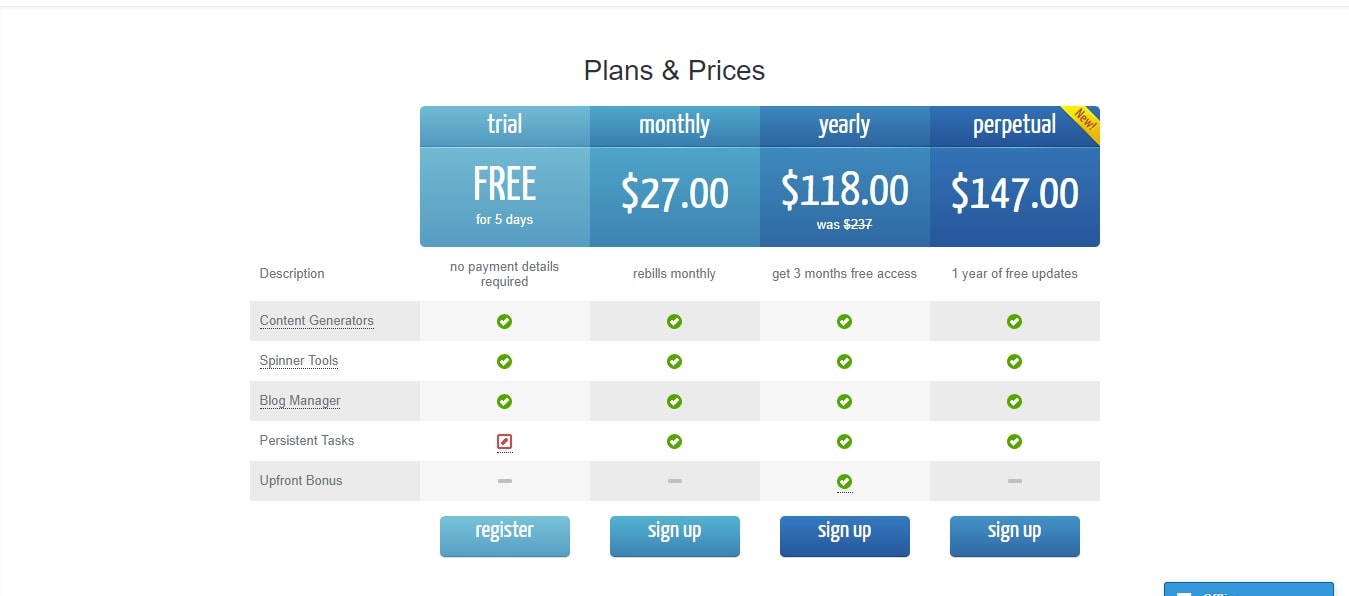Select the yearly plan header
1349x596 pixels.
pyautogui.click(x=845, y=126)
